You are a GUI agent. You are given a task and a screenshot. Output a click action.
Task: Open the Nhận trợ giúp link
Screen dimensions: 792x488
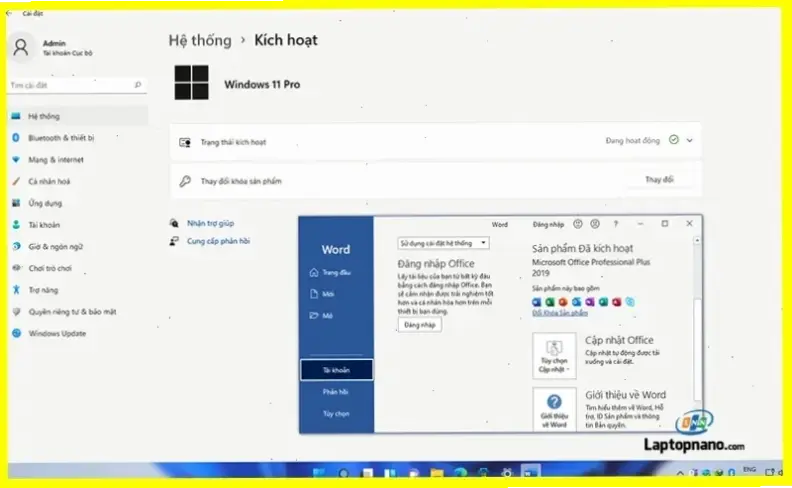(210, 223)
